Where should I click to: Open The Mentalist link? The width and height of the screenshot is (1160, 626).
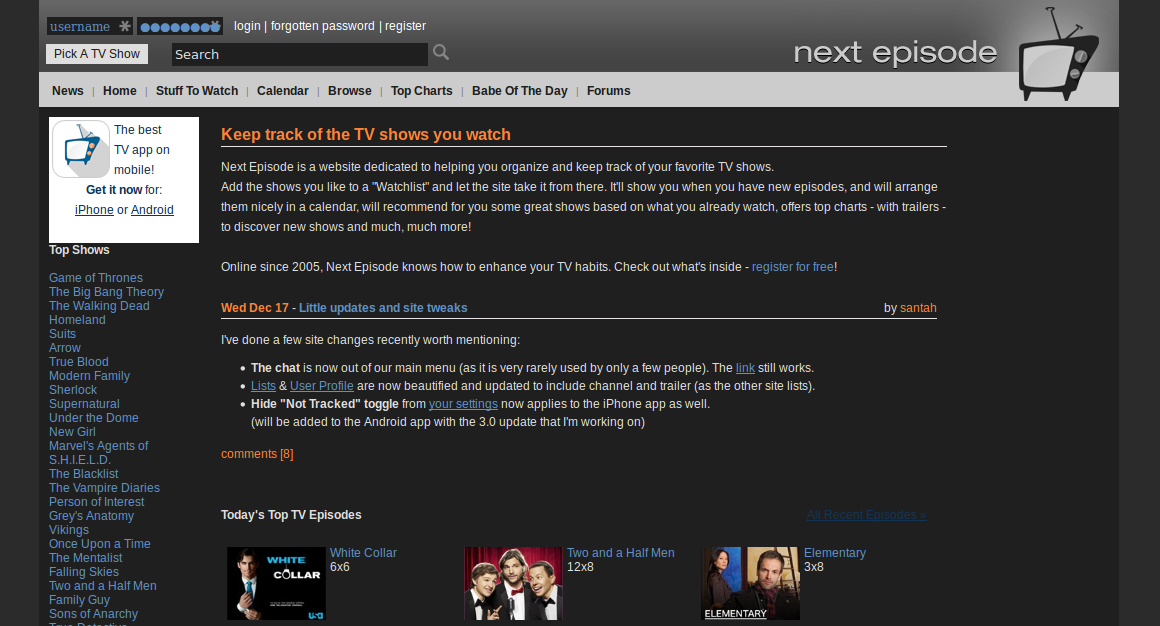(86, 559)
